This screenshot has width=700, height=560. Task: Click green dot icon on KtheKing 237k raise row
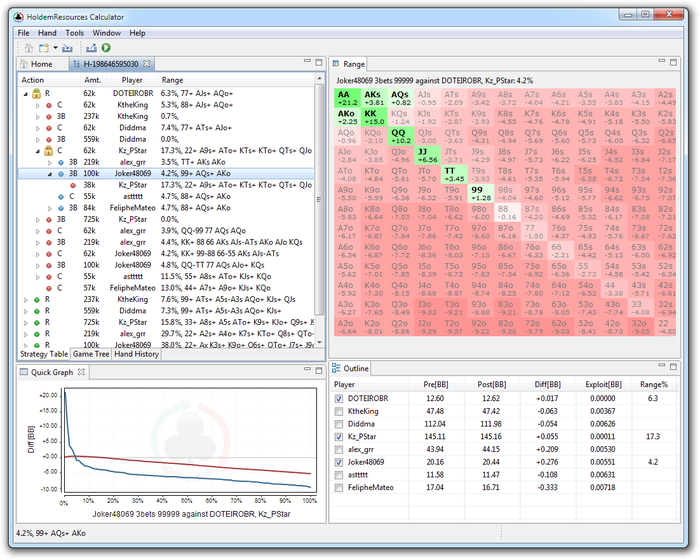tap(37, 300)
